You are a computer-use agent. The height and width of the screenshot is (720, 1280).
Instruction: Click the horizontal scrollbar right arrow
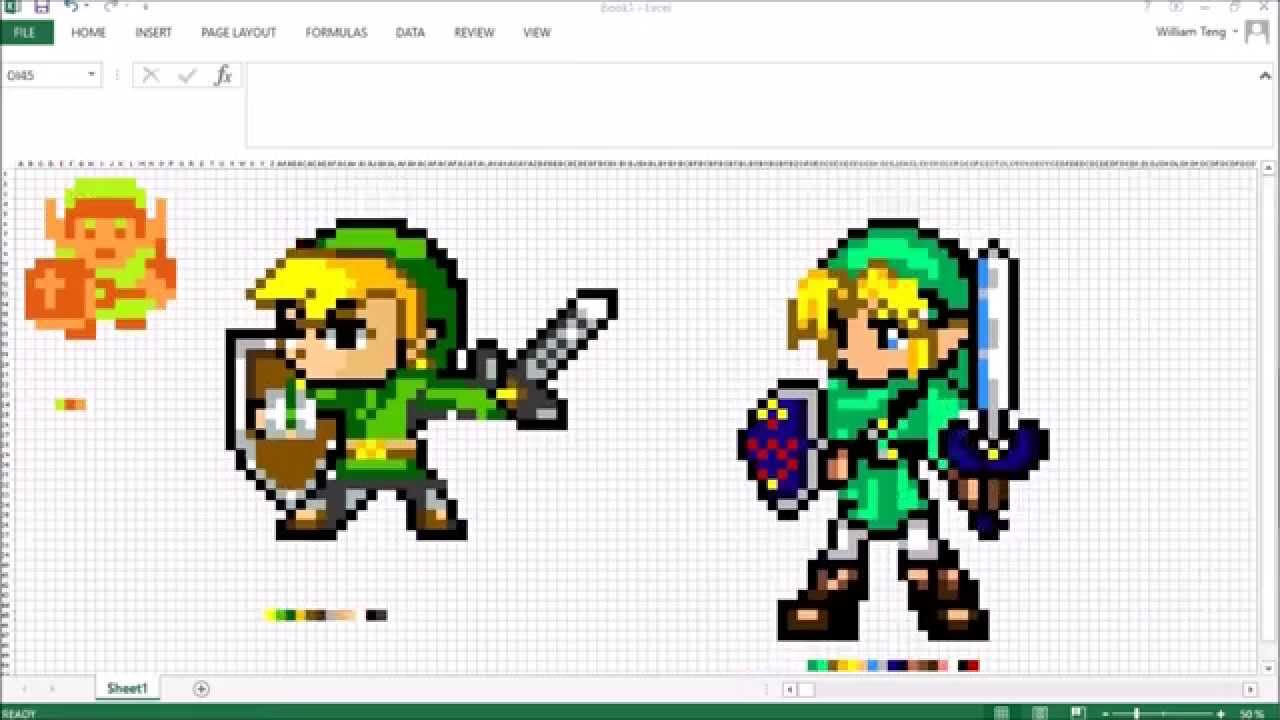(1250, 689)
